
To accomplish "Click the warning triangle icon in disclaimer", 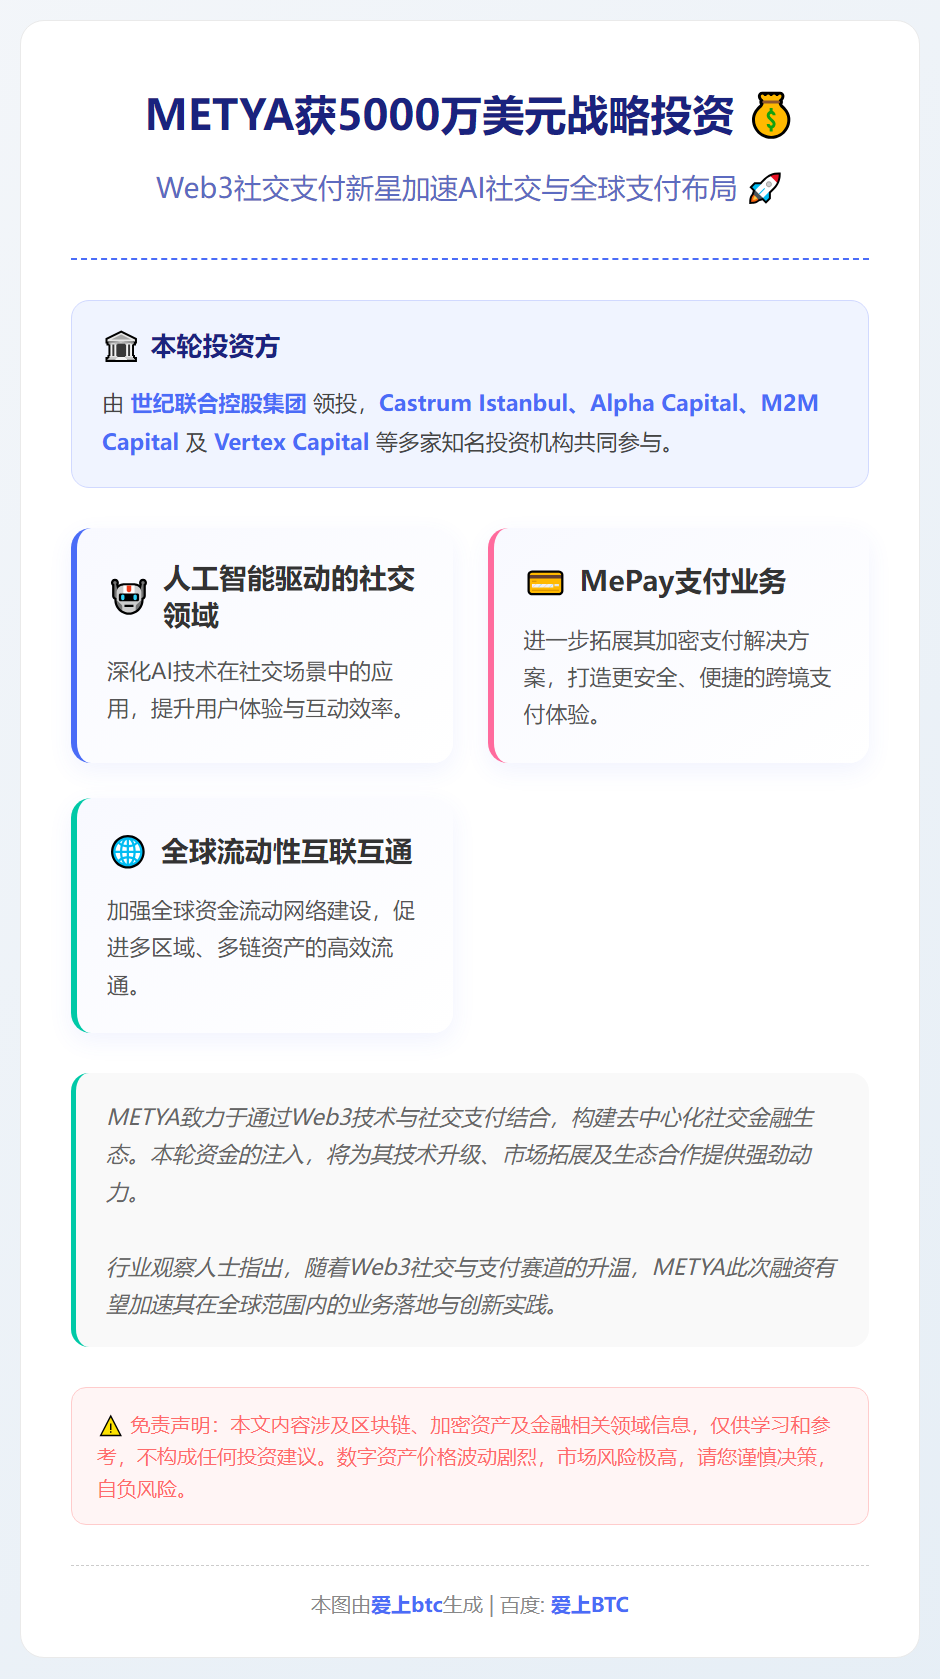I will [x=110, y=1426].
